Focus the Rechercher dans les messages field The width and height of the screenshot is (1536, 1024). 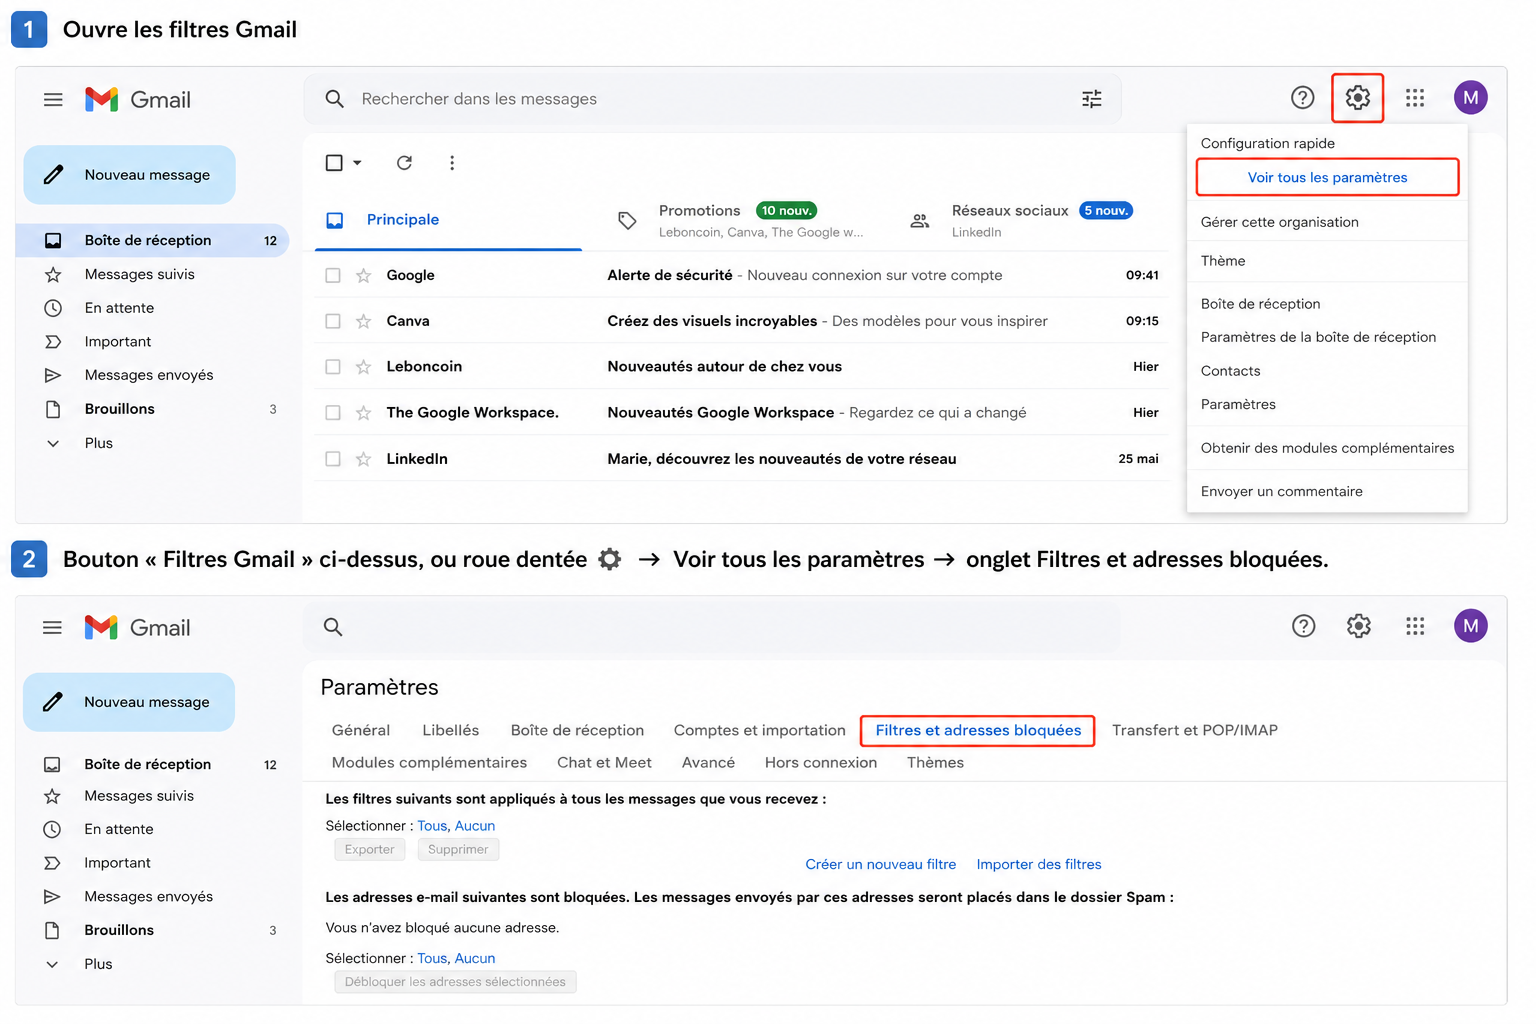point(712,99)
